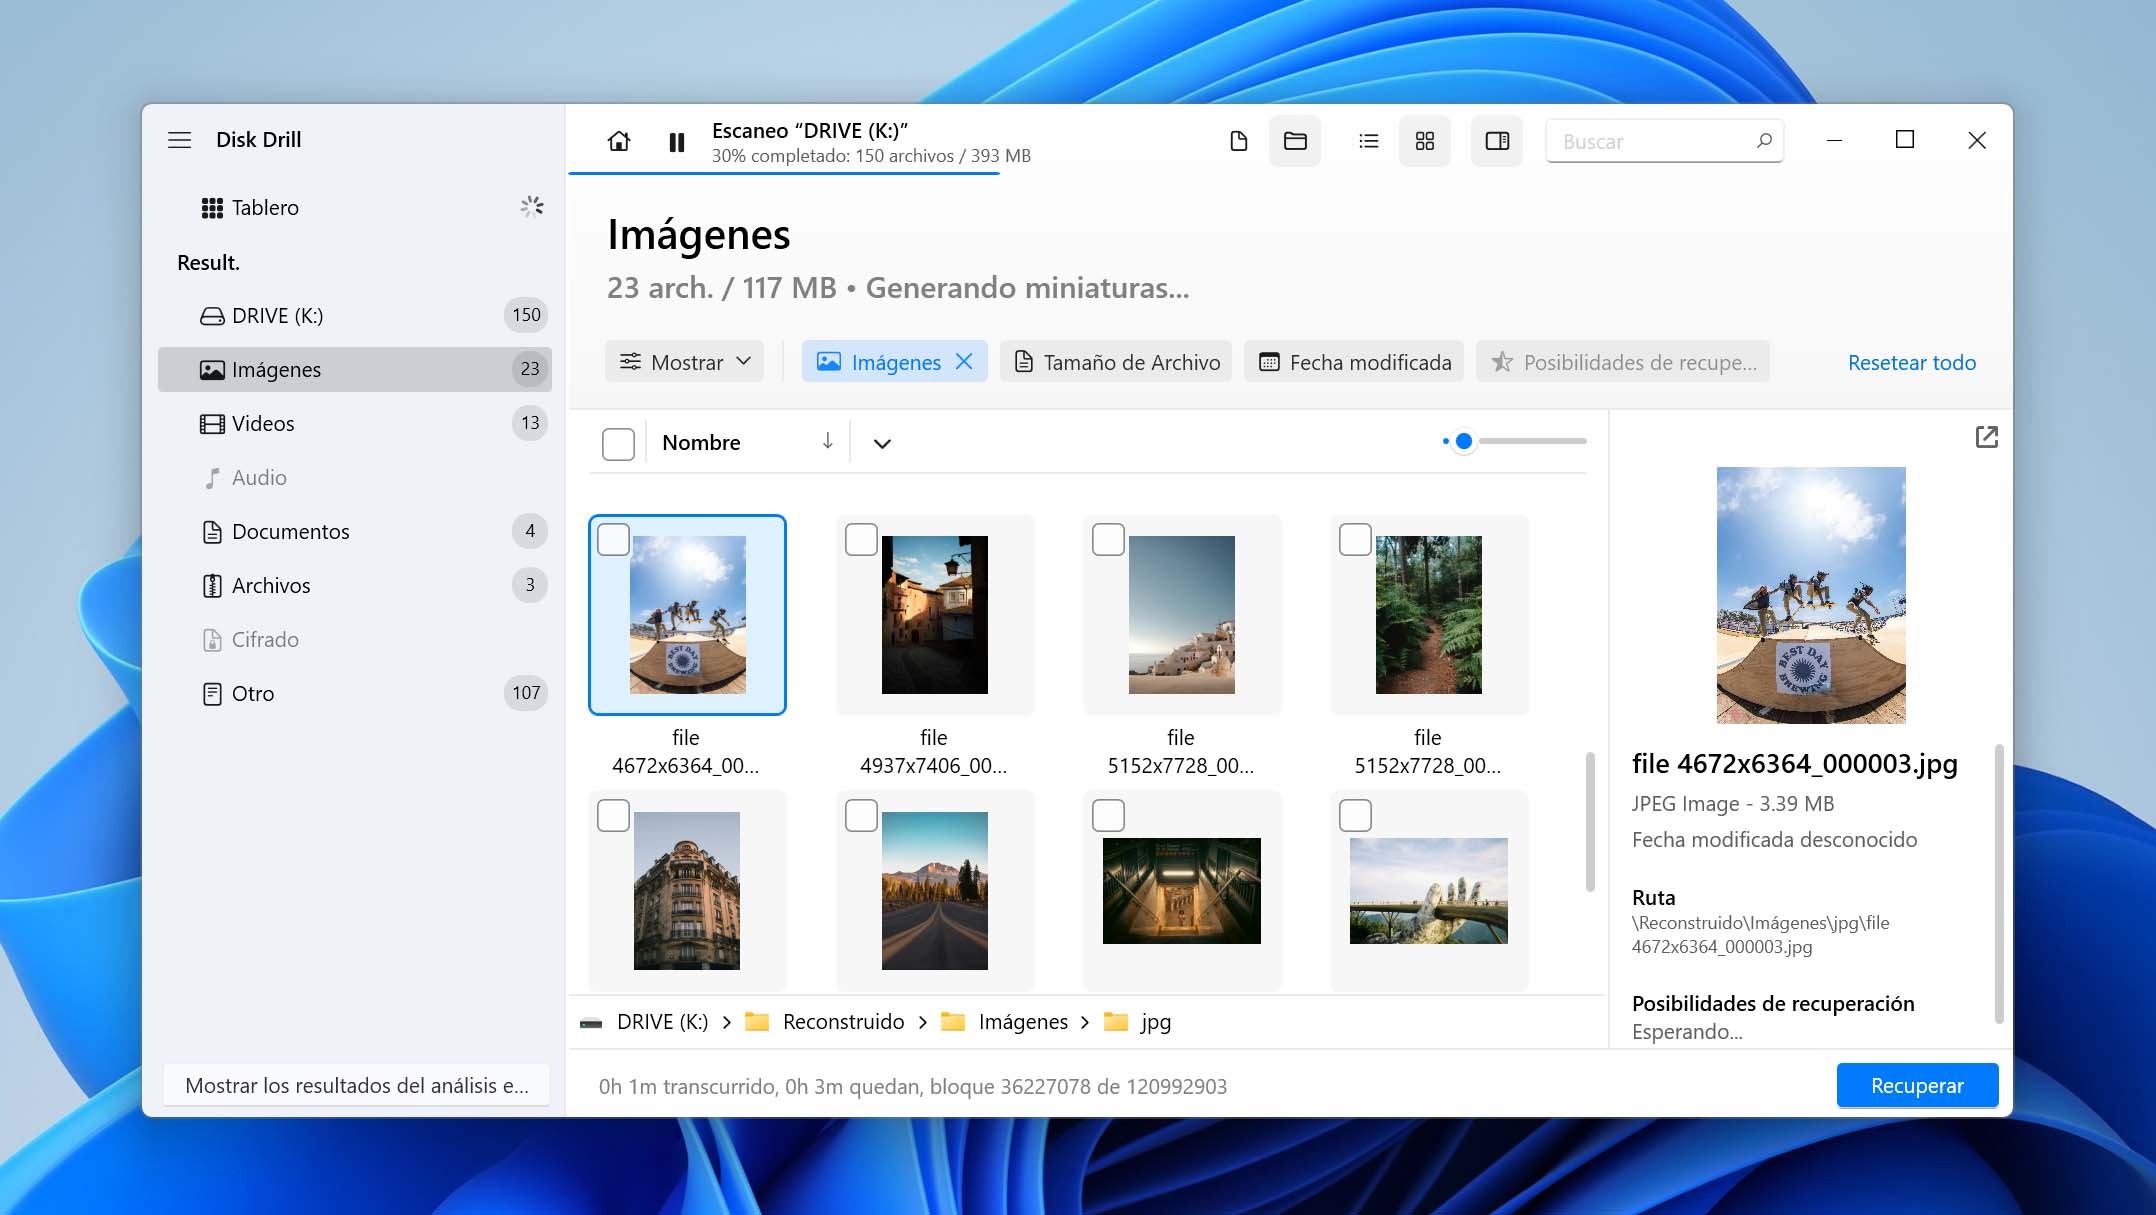Check the file 4937x7406 thumbnail checkbox
Image resolution: width=2156 pixels, height=1215 pixels.
[861, 540]
